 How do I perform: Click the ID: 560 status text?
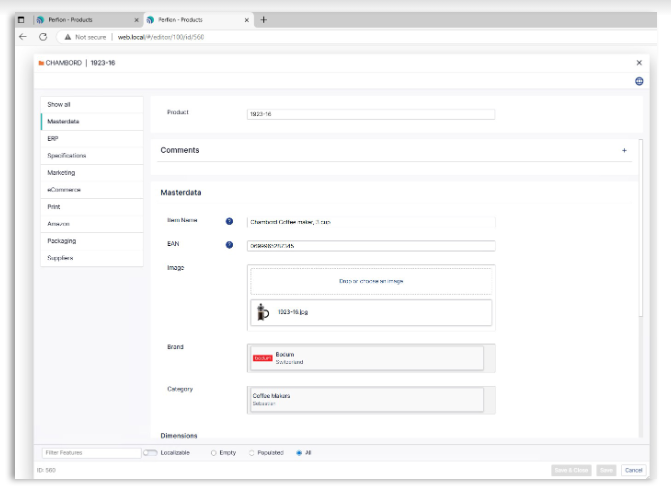[46, 470]
